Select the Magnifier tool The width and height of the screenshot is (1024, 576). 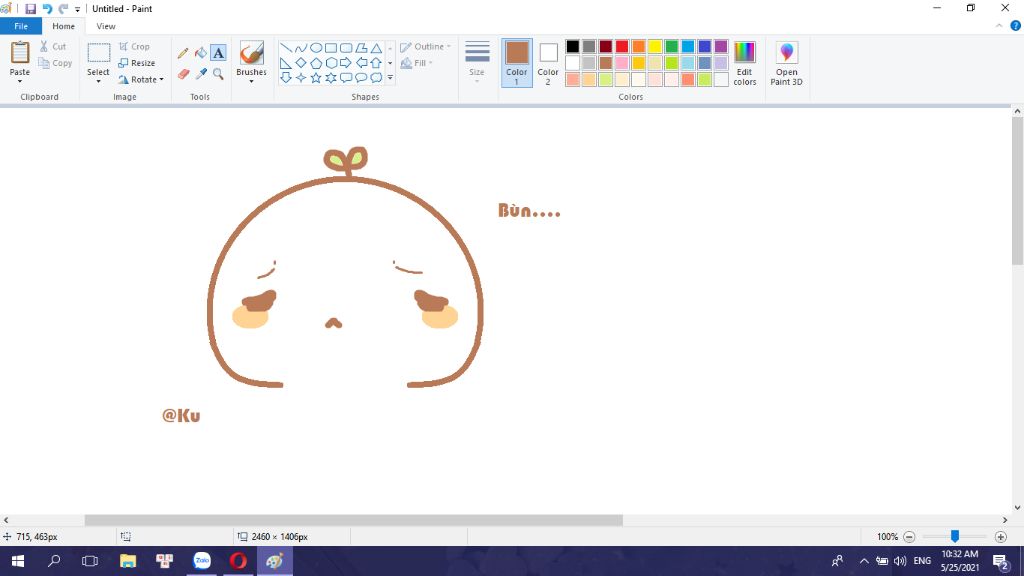coord(218,74)
